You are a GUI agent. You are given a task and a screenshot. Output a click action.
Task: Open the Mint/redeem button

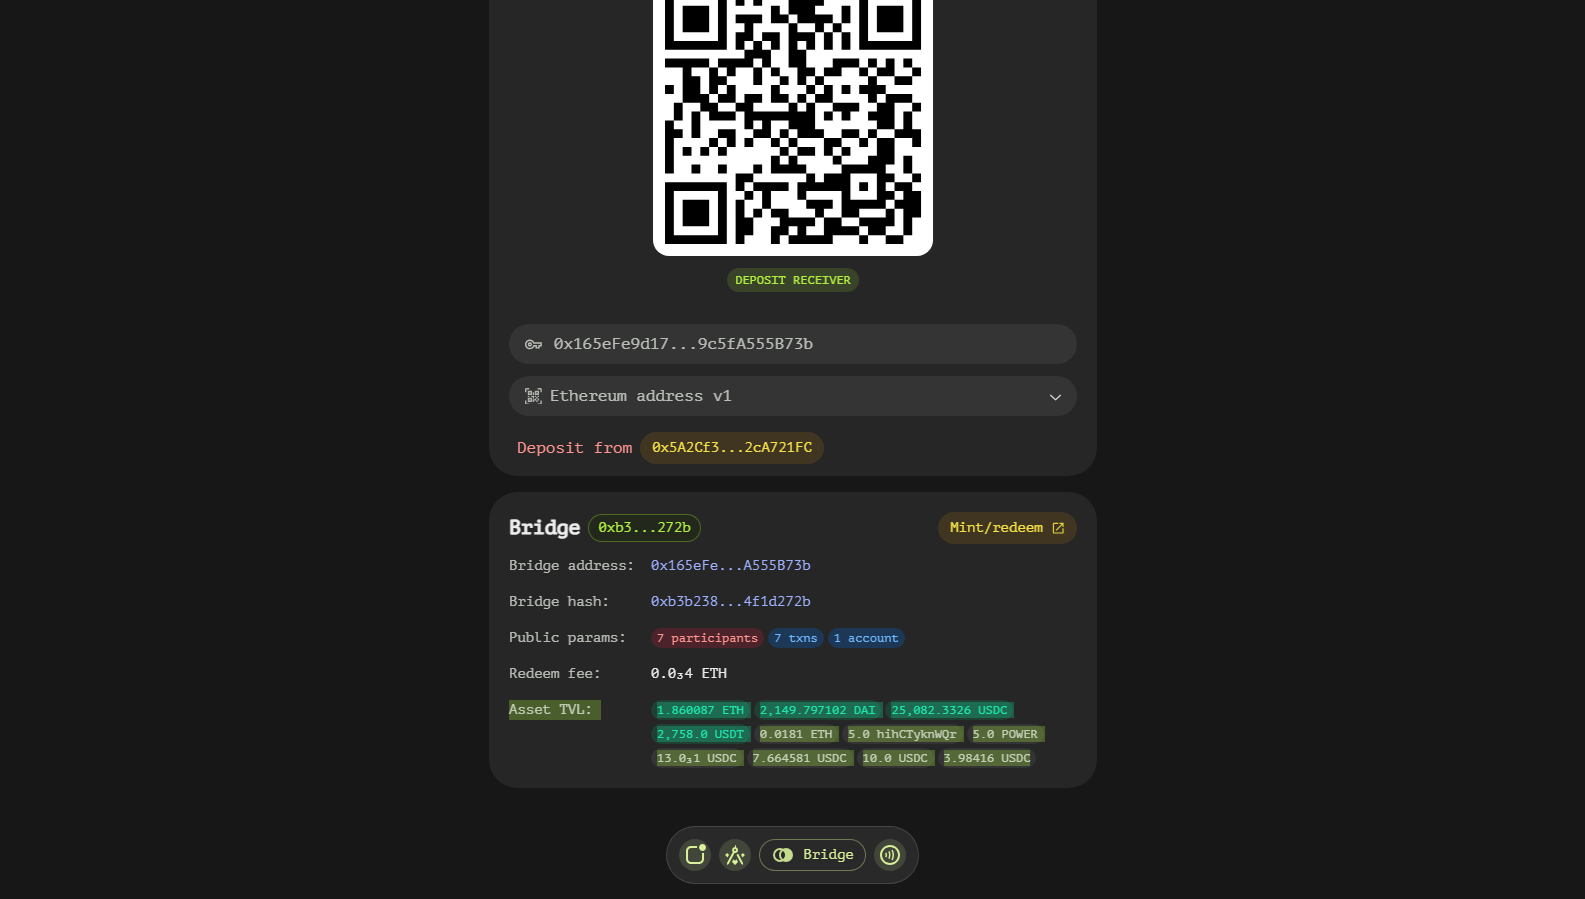1007,528
